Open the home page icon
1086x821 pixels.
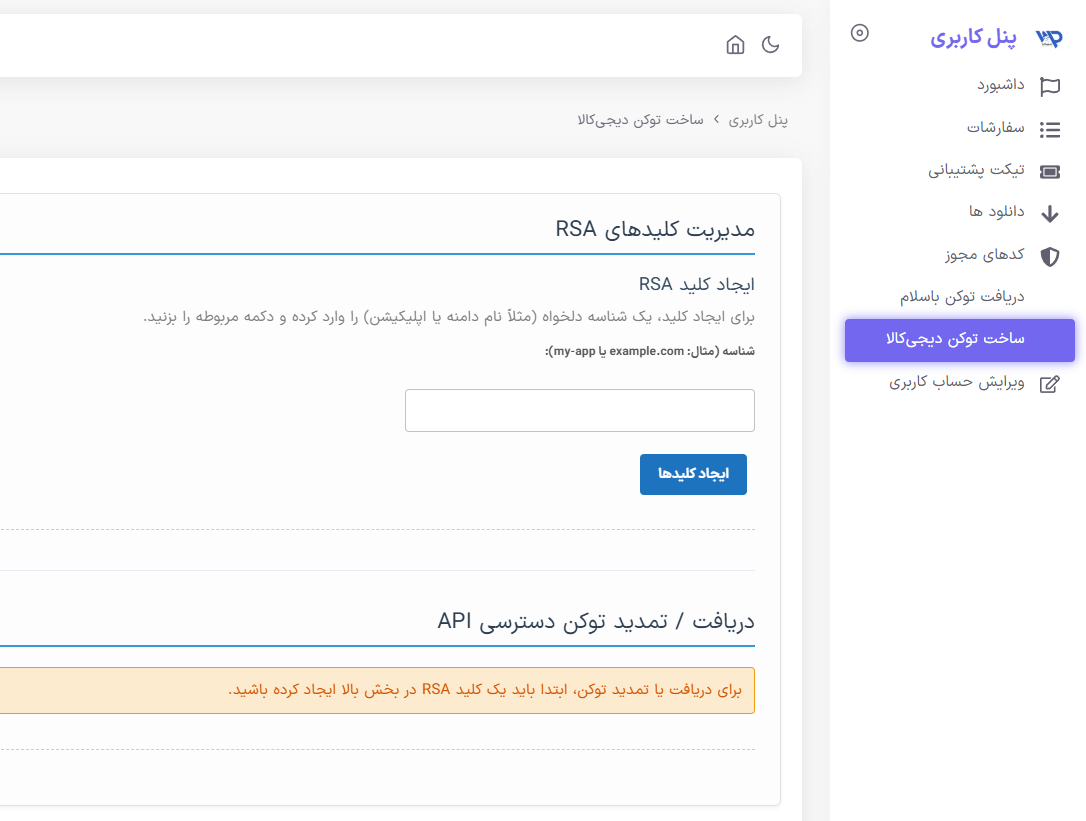pyautogui.click(x=735, y=45)
